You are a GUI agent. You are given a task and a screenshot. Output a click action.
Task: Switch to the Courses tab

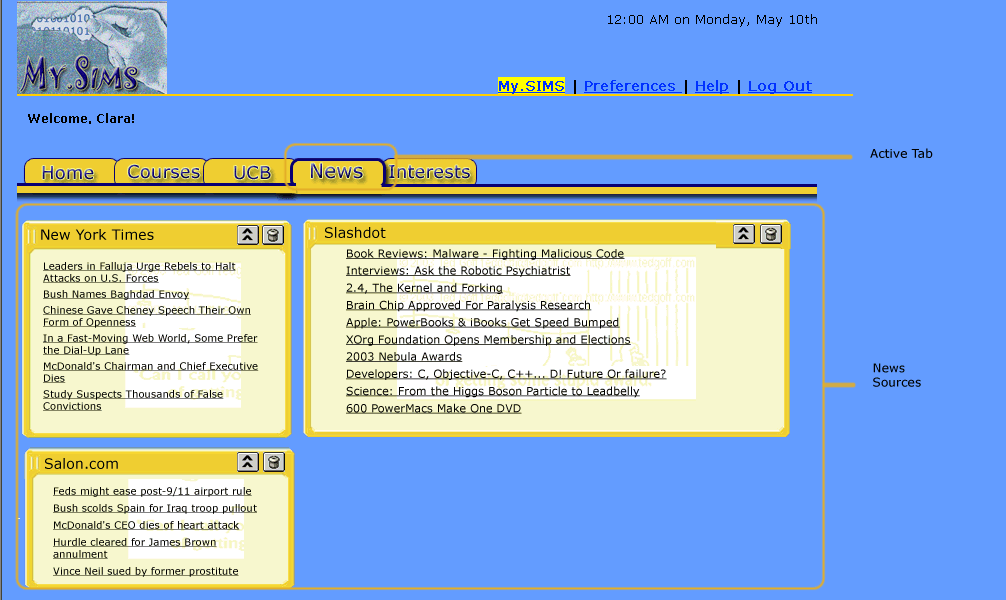(x=162, y=172)
